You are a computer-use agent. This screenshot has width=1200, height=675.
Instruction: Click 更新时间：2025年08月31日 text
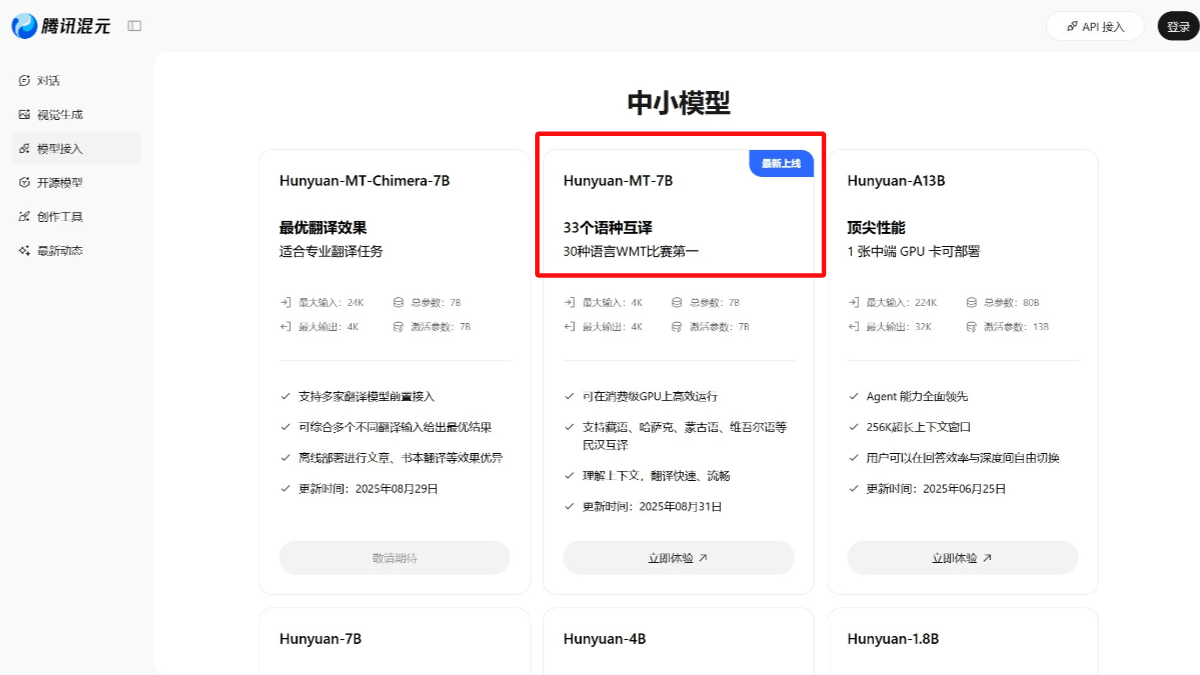point(652,507)
